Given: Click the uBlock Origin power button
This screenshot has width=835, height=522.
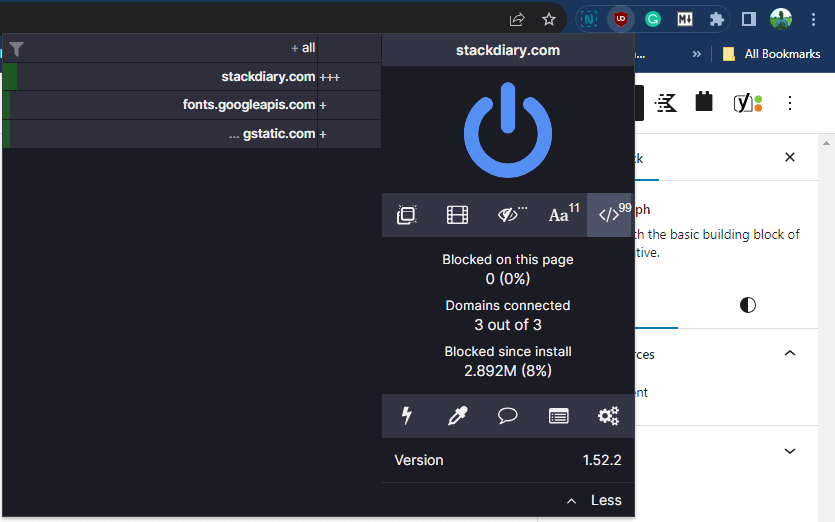Looking at the screenshot, I should click(x=507, y=130).
